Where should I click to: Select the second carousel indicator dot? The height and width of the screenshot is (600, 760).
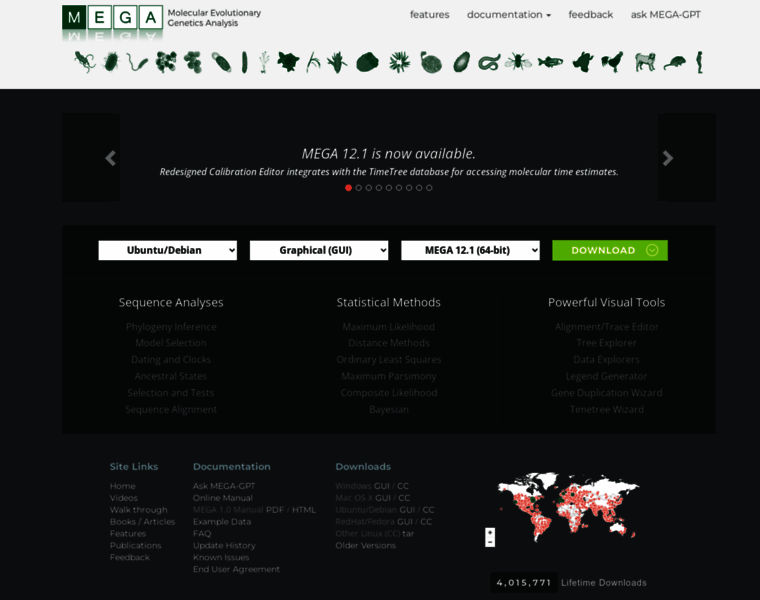click(x=359, y=188)
